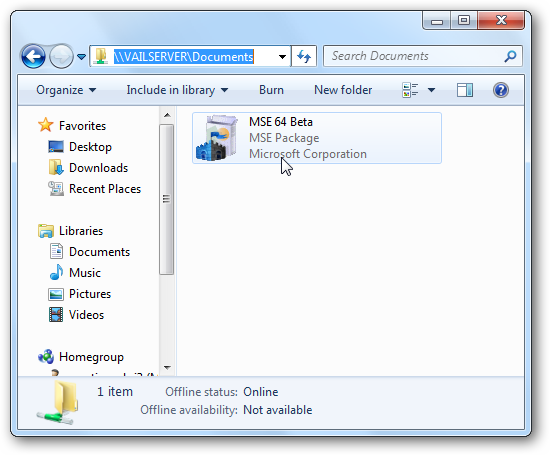Screen dimensions: 550x455
Task: Click the network folder icon in address bar
Action: tap(101, 56)
